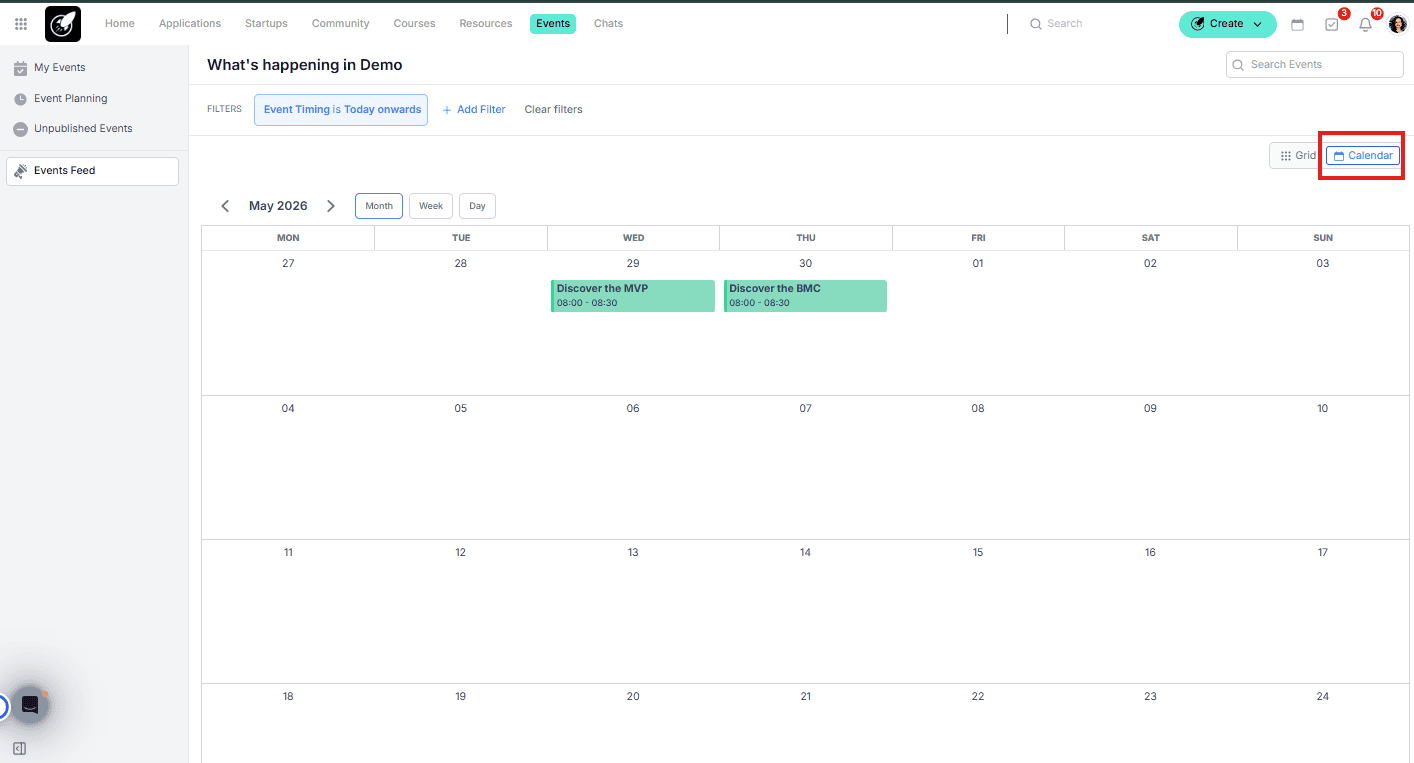Open the apps grid launcher icon
1414x763 pixels.
pos(21,24)
